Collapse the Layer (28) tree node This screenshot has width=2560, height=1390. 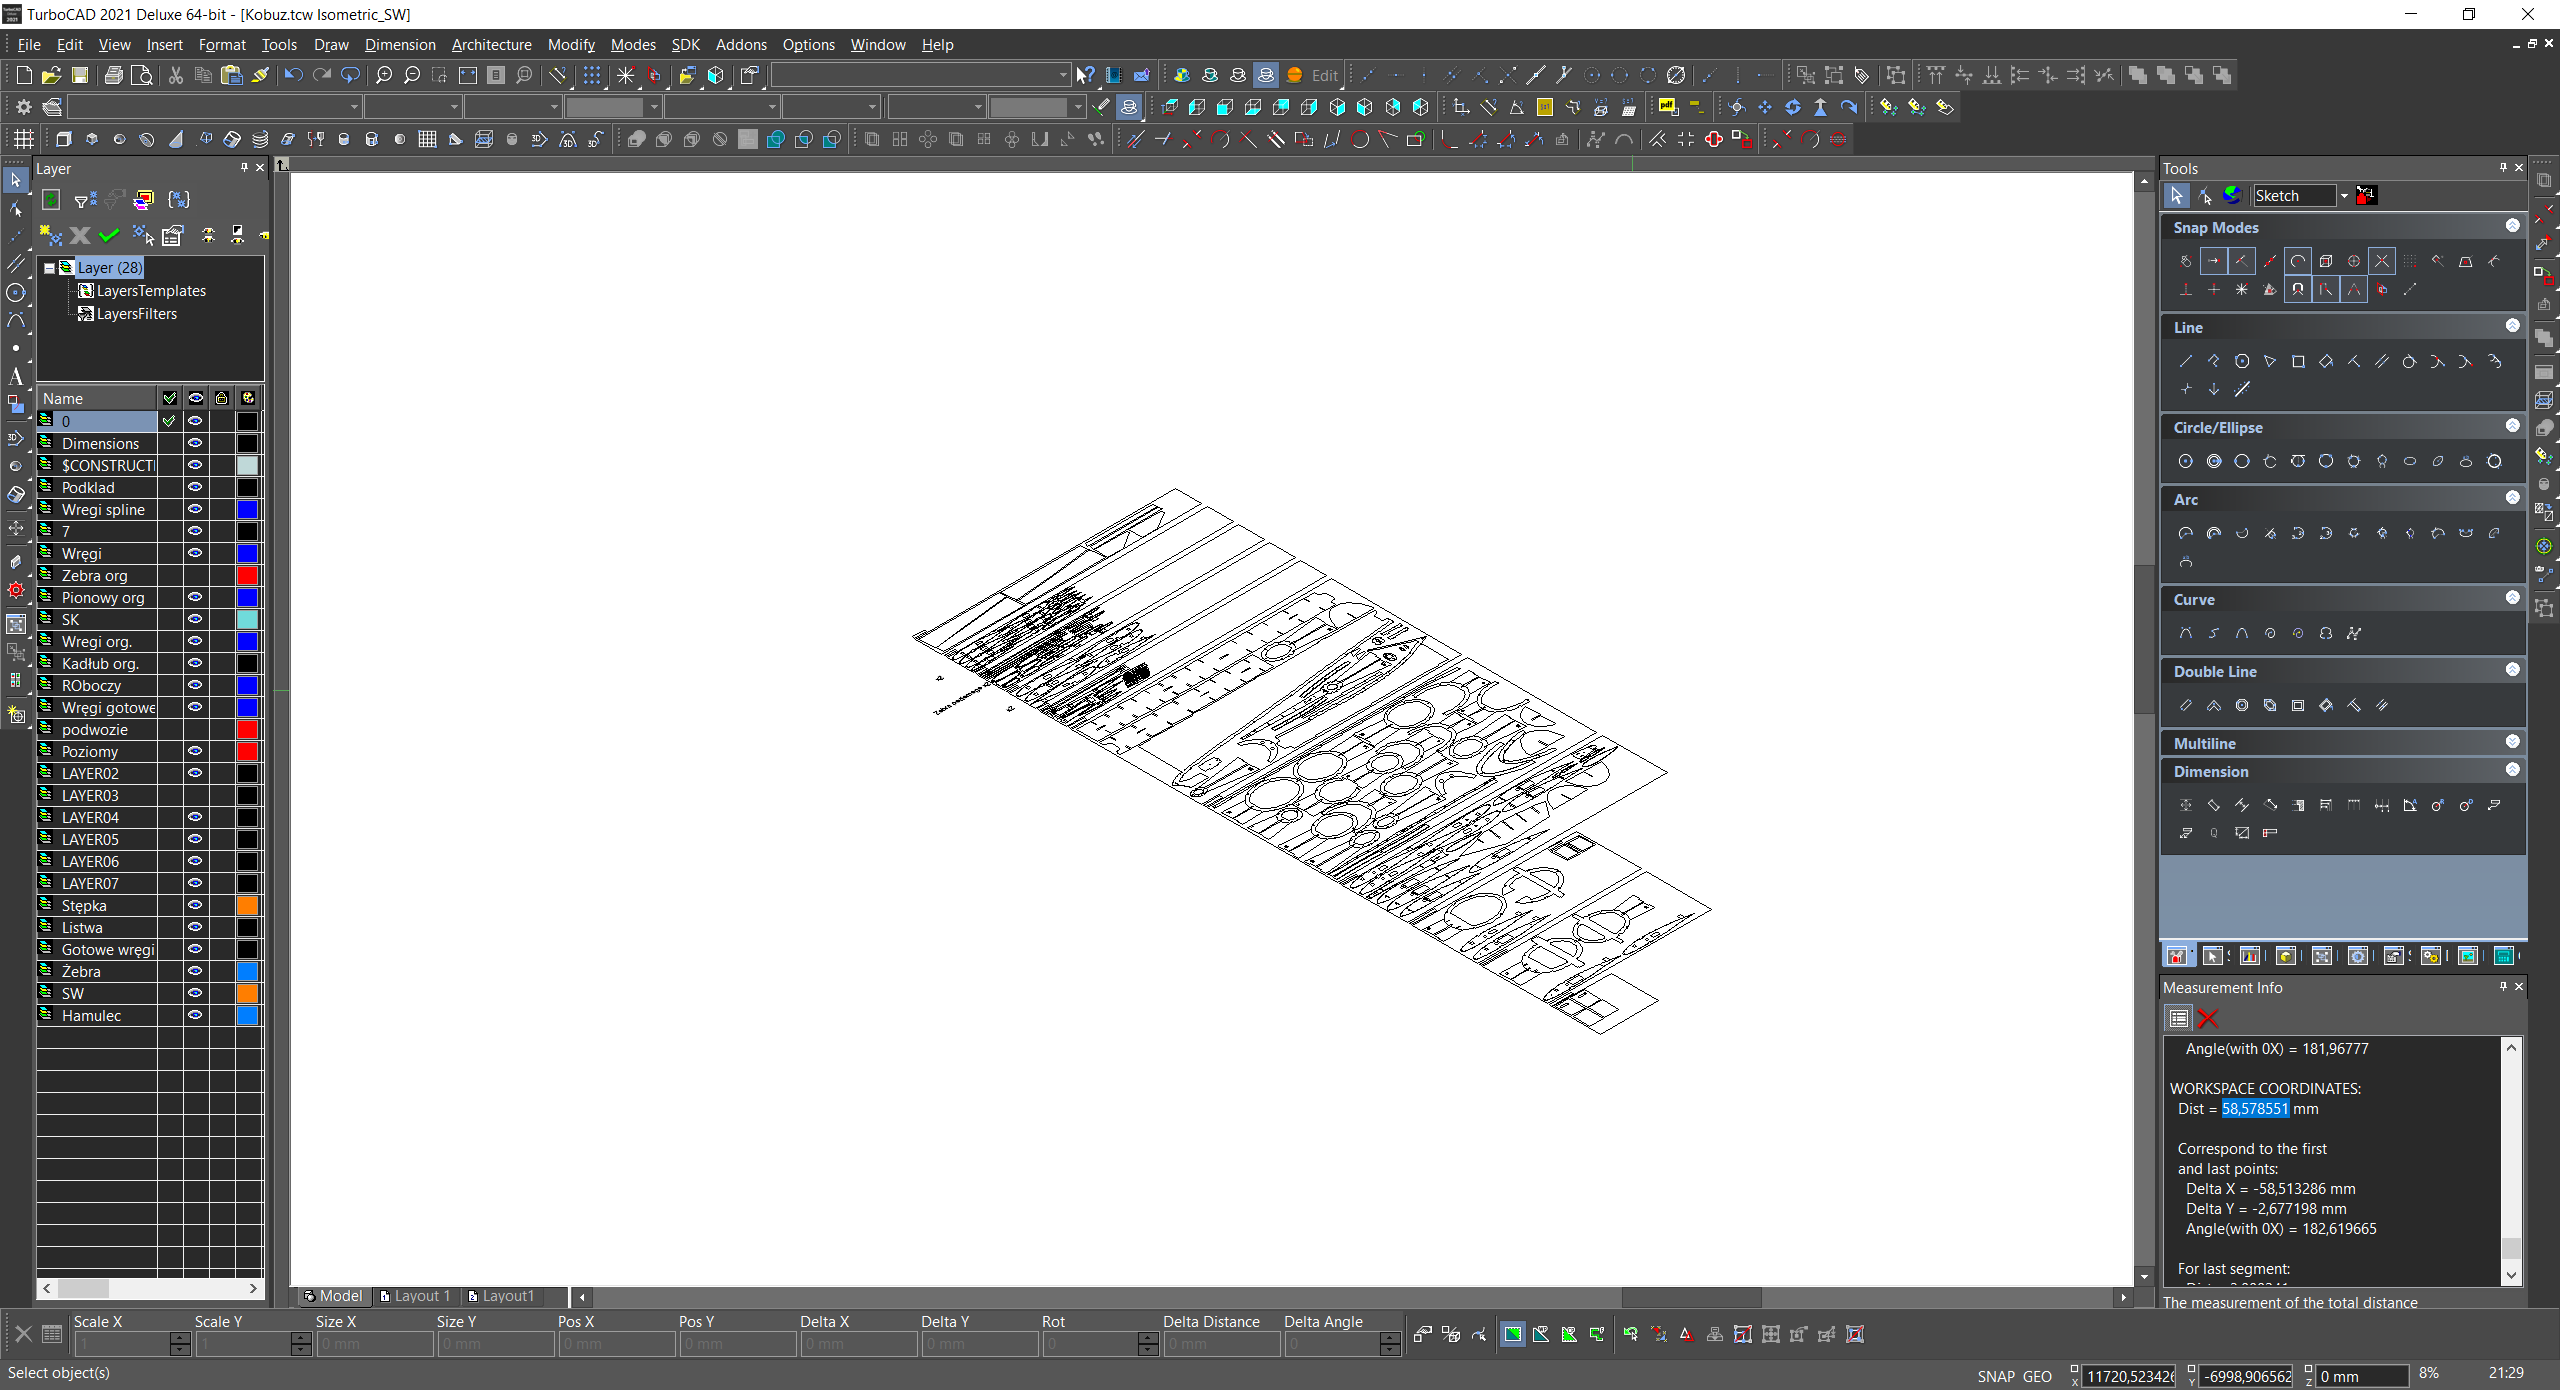[49, 268]
